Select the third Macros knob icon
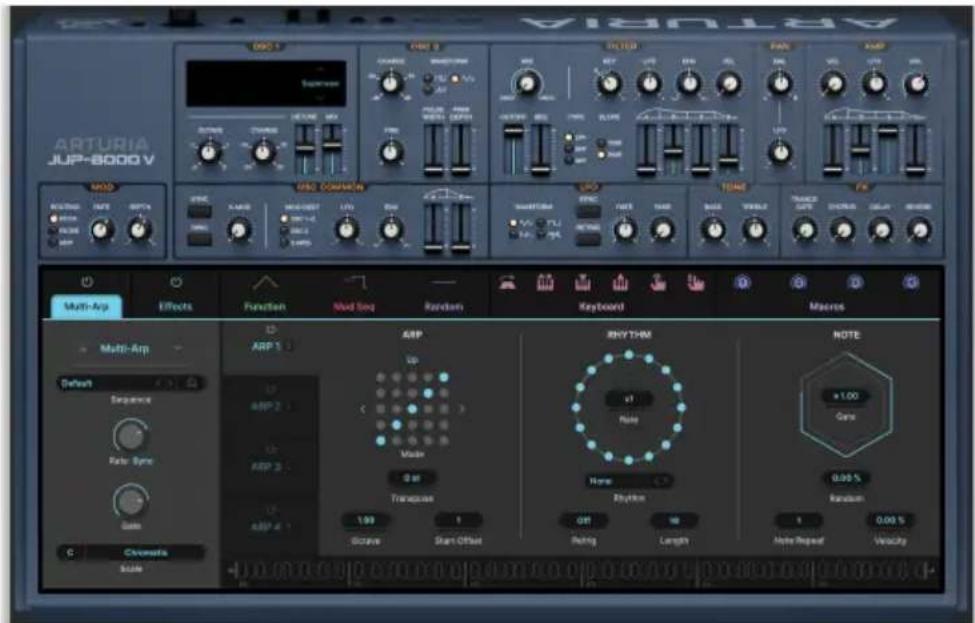Screen dimensions: 975x623 click(855, 284)
